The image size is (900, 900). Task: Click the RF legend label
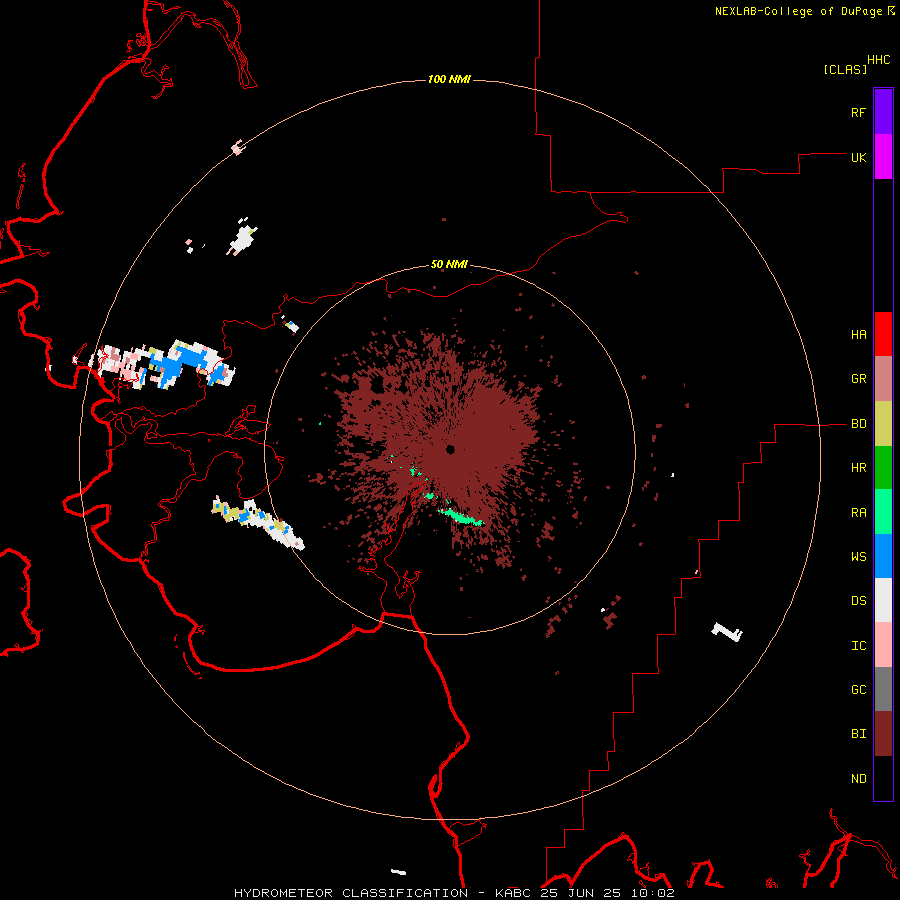tap(858, 112)
